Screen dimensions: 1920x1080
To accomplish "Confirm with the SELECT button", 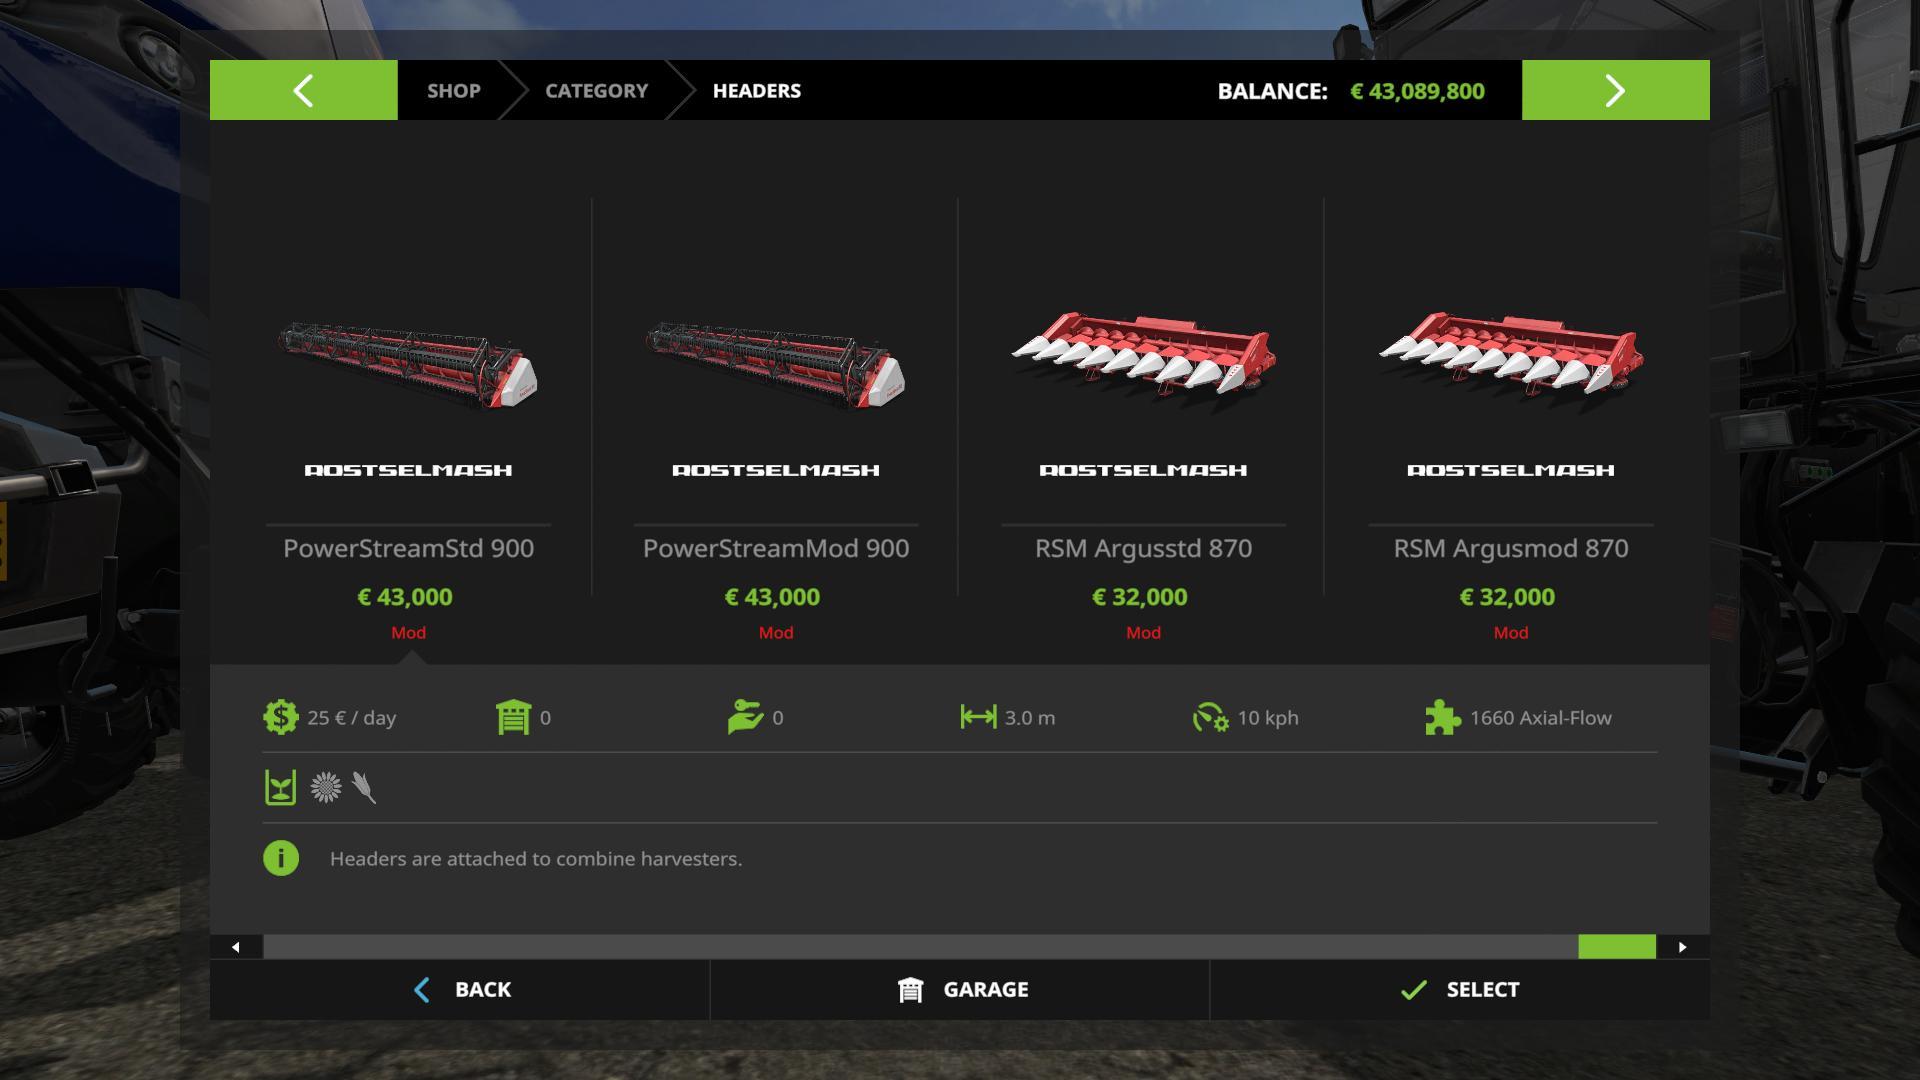I will point(1460,989).
